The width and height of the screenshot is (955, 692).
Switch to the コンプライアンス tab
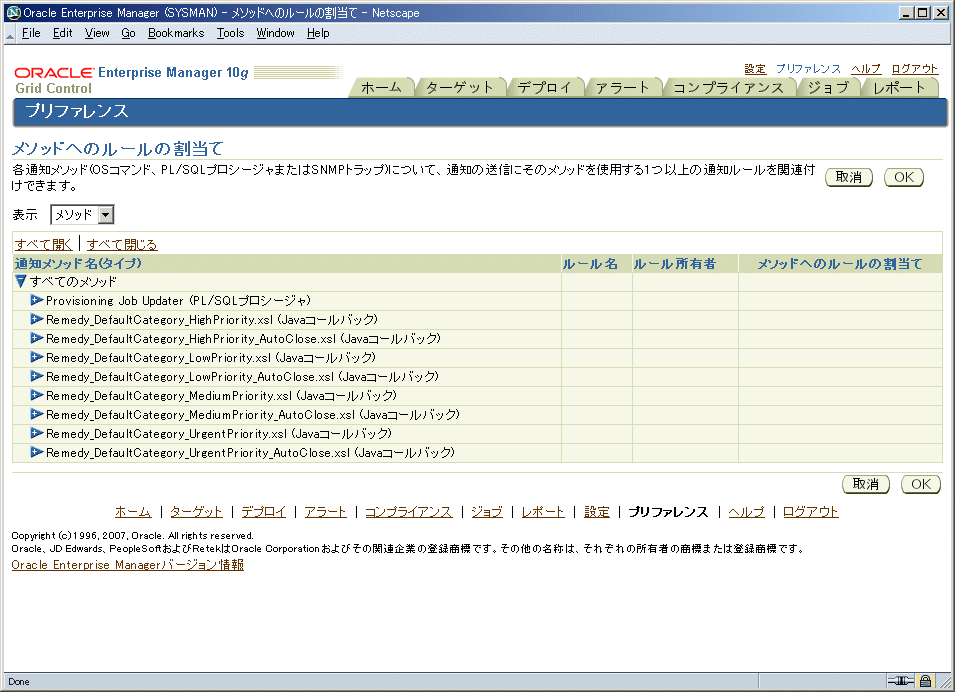[x=728, y=88]
